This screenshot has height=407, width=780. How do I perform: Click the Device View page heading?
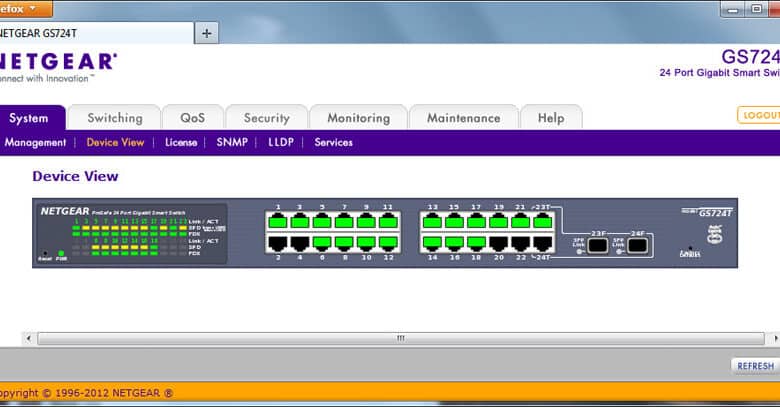coord(75,176)
